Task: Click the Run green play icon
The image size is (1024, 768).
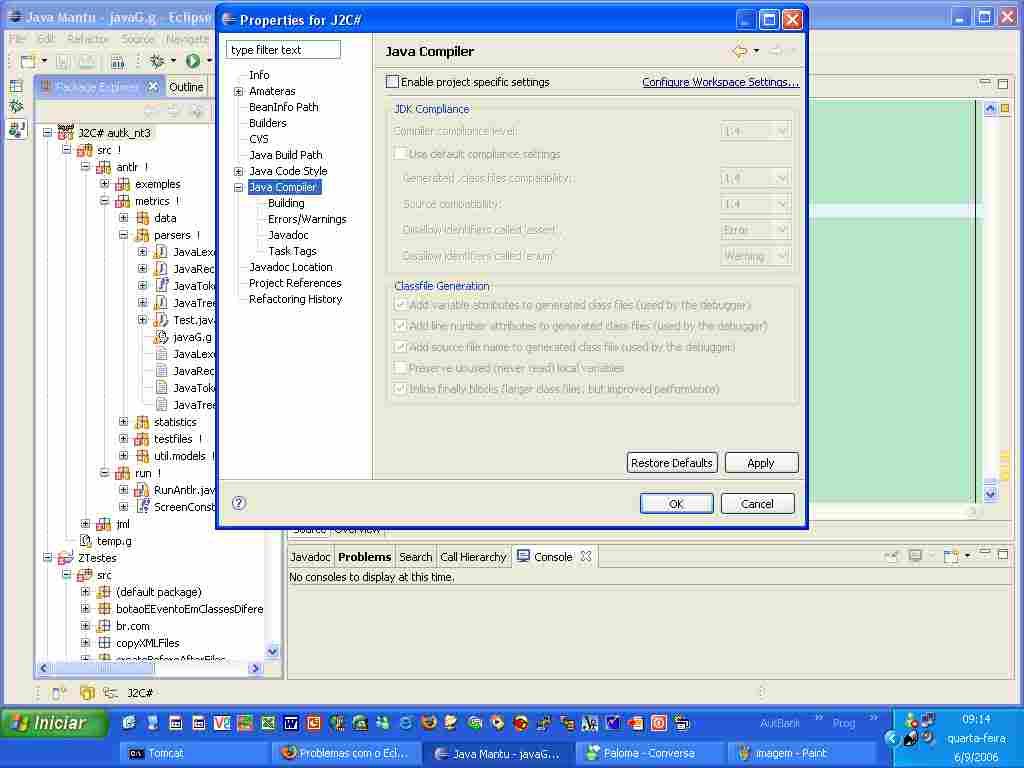Action: point(192,61)
